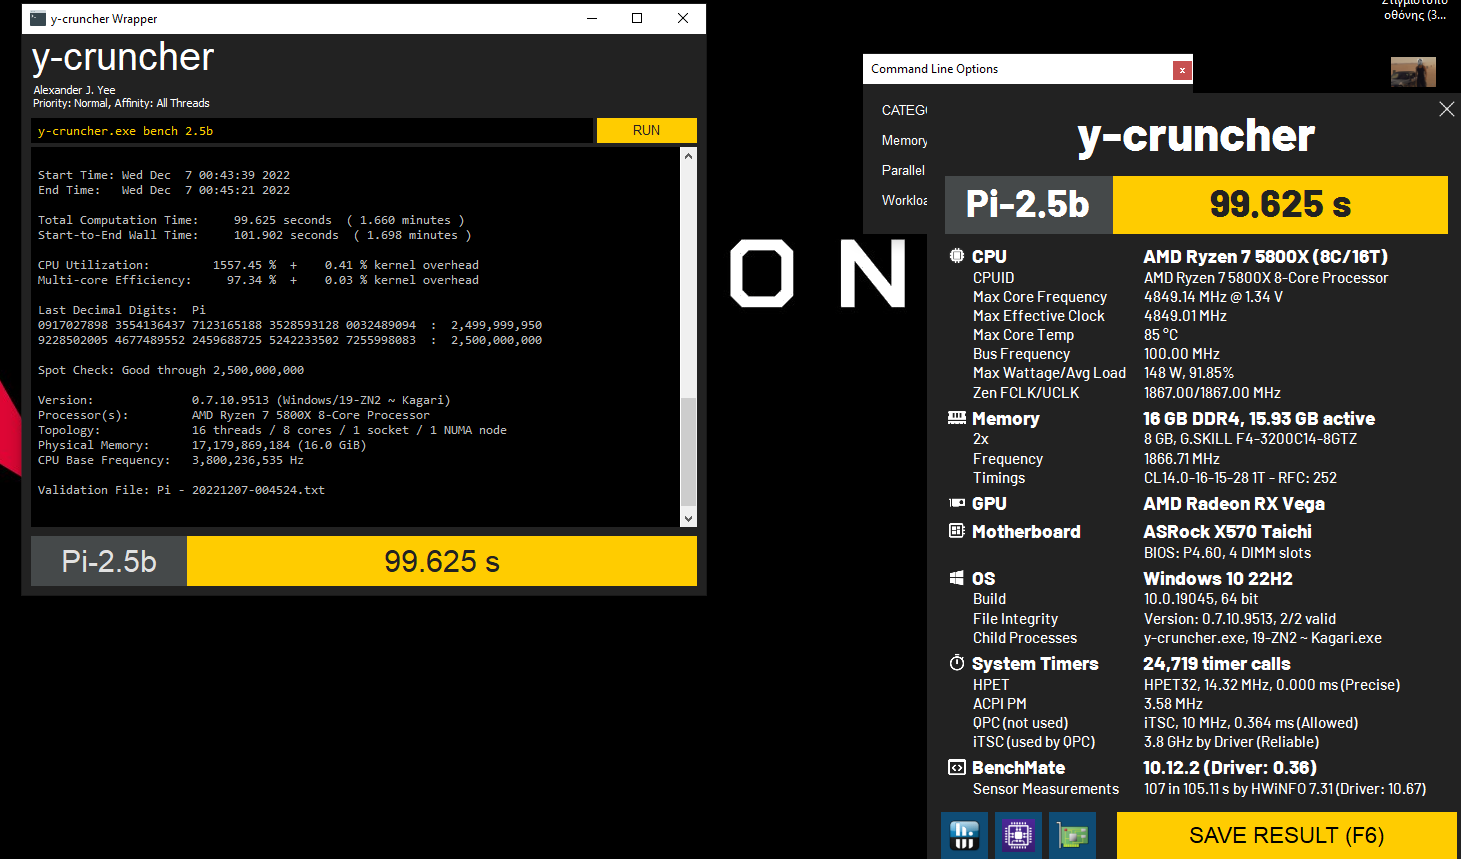Open the HWiNFO tool icon in BenchMate panel

964,835
